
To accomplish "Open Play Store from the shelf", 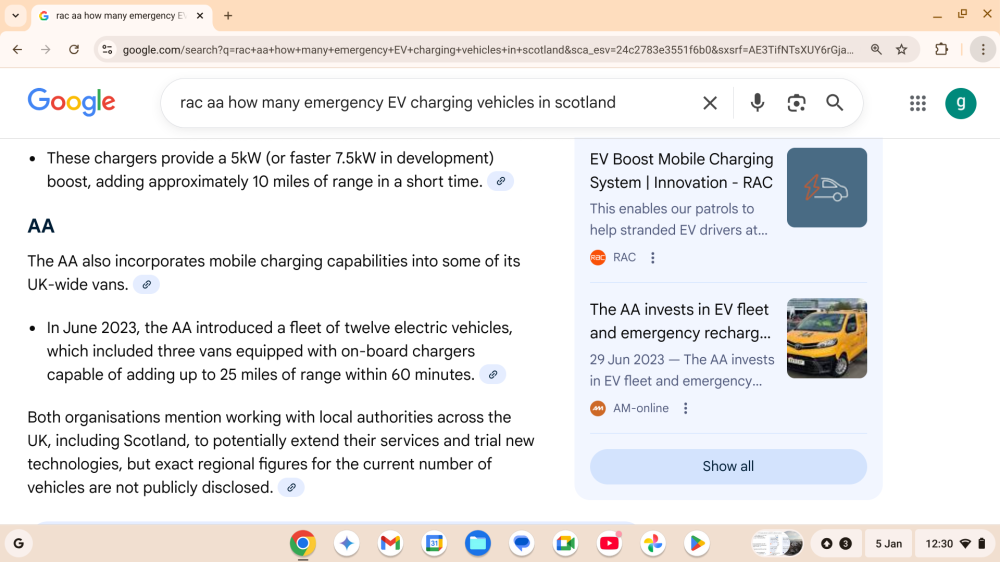I will coord(696,544).
